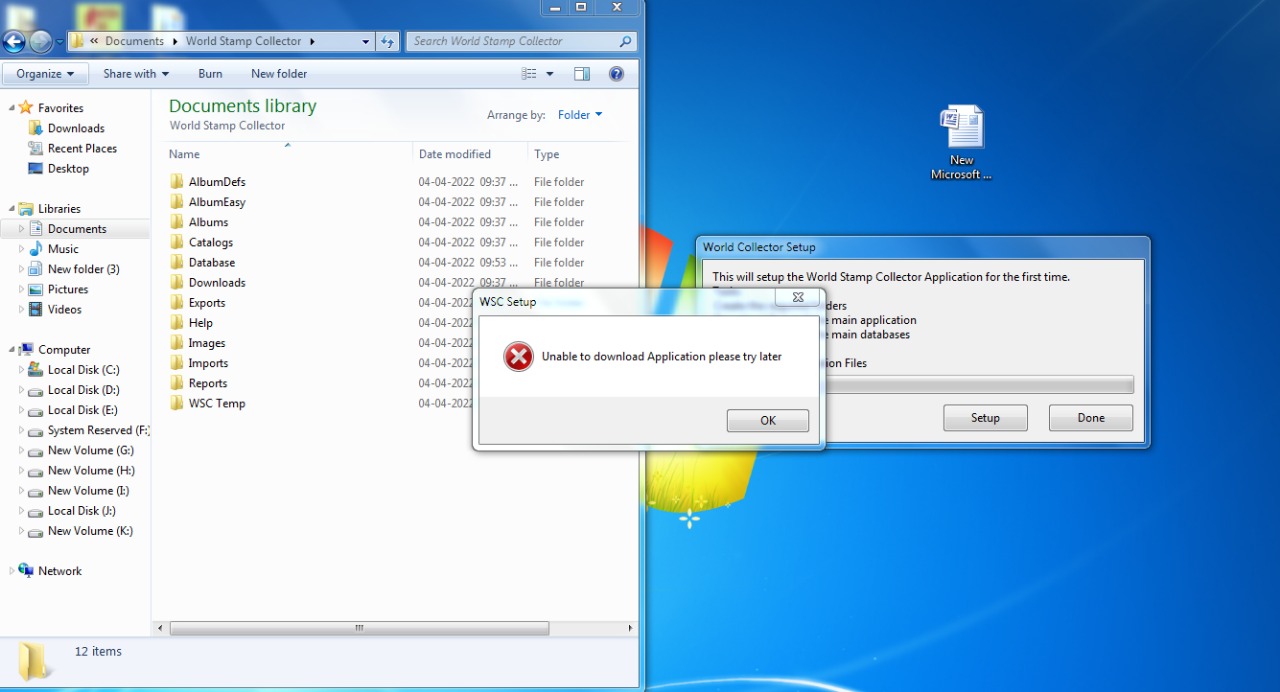This screenshot has width=1280, height=692.
Task: Select the Catalogs folder icon
Action: [177, 242]
